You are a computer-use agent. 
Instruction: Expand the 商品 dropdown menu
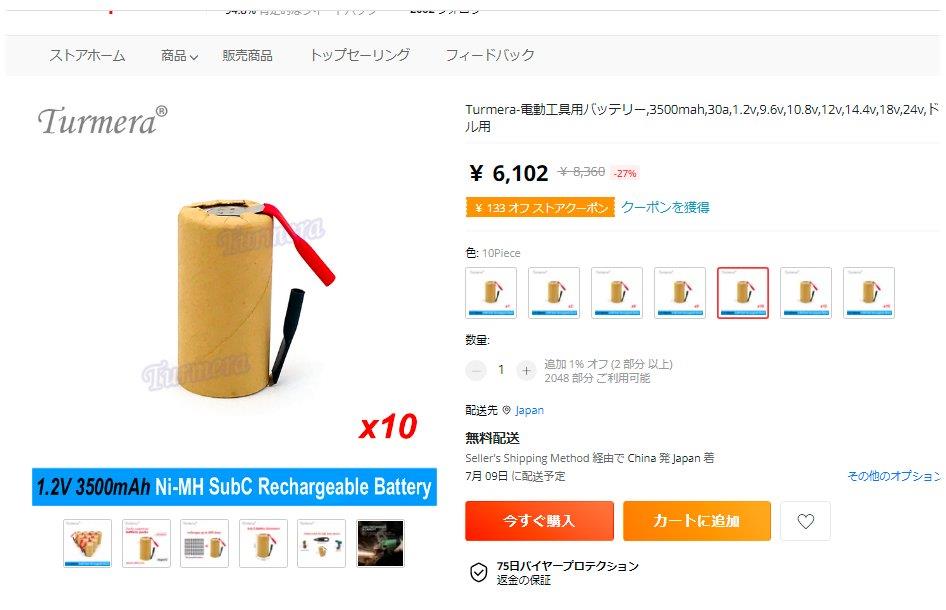[x=179, y=56]
